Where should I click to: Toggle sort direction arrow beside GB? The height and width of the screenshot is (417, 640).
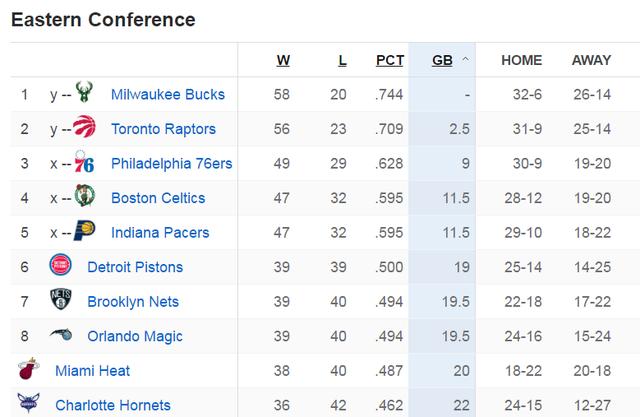point(465,60)
